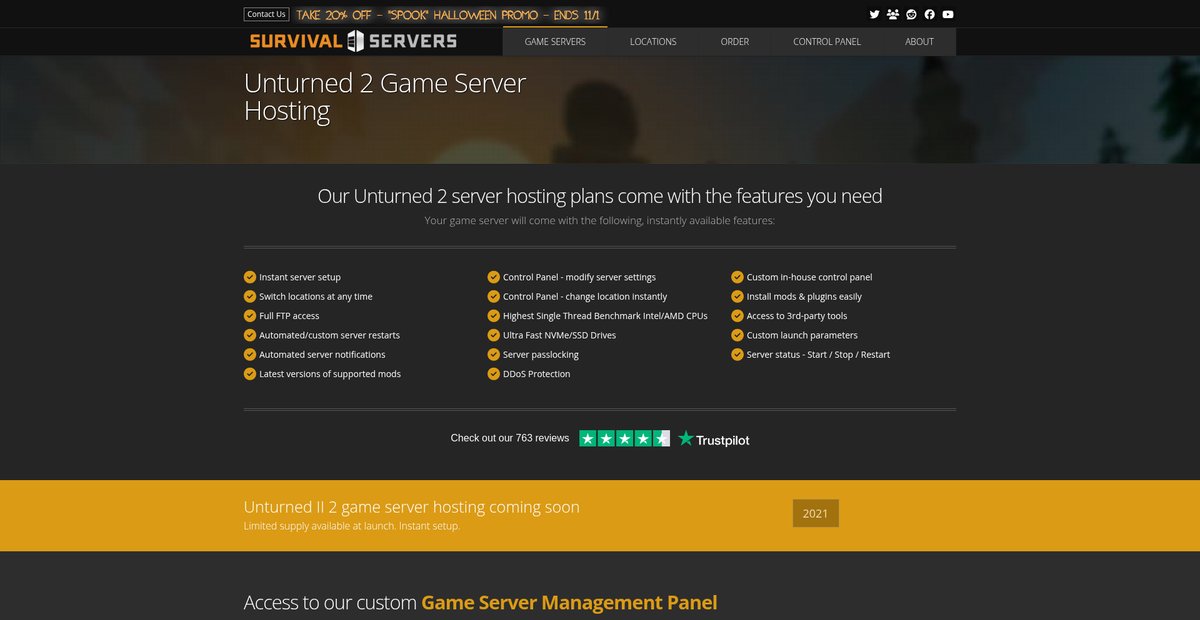
Task: Click 'Control Panel - modify server settings' text
Action: pos(579,277)
